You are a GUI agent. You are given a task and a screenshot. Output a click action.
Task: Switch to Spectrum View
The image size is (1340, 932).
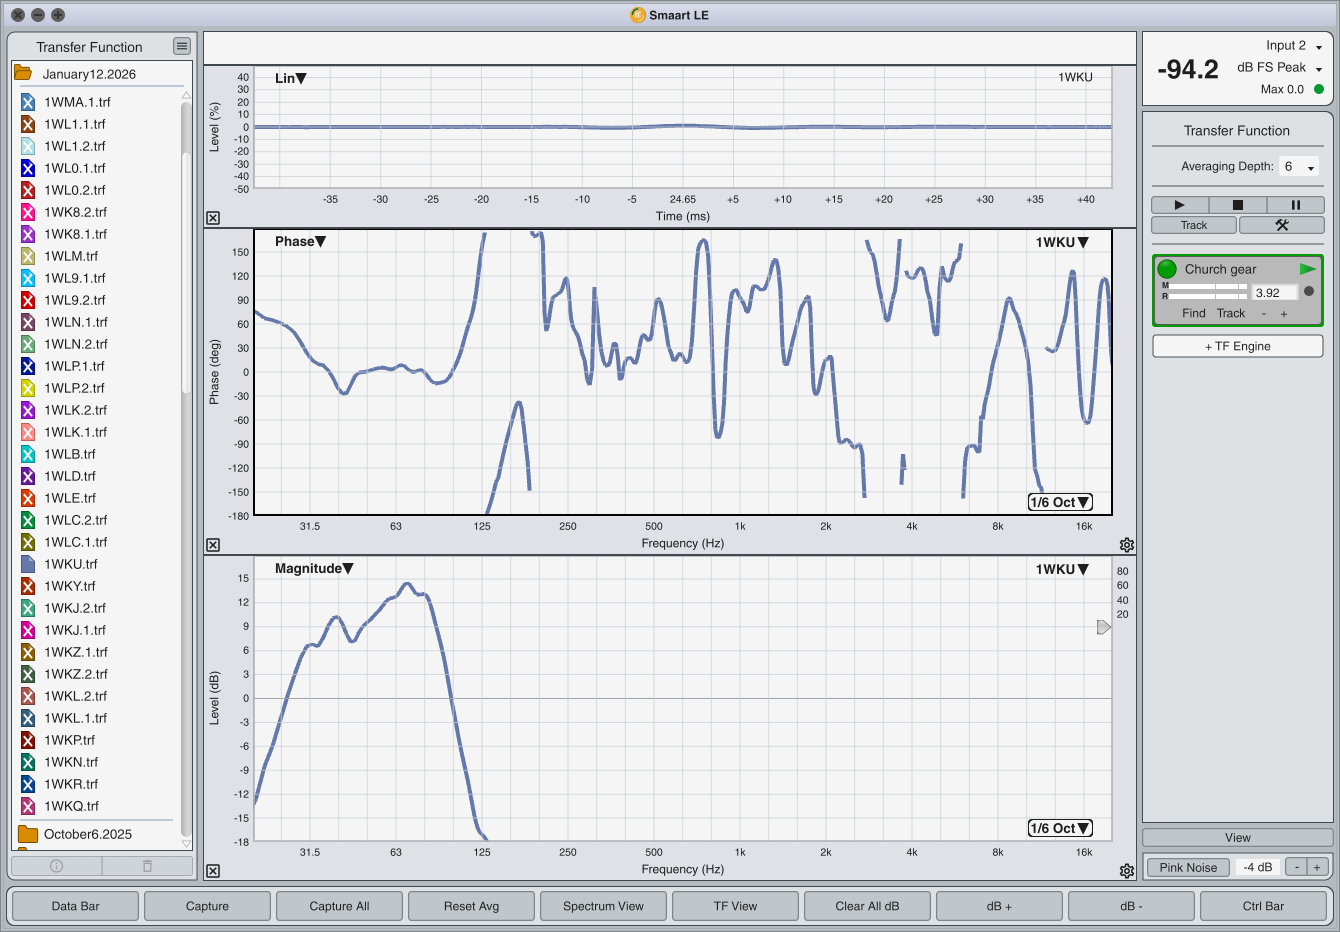(604, 906)
